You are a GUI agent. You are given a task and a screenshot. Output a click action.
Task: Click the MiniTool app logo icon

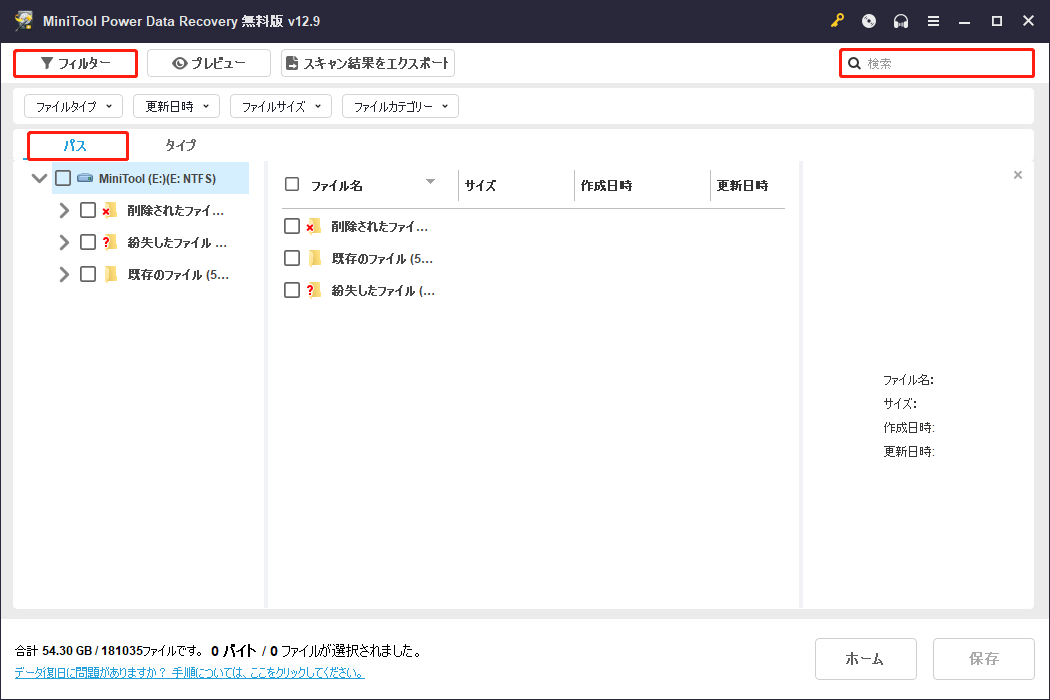pyautogui.click(x=24, y=21)
